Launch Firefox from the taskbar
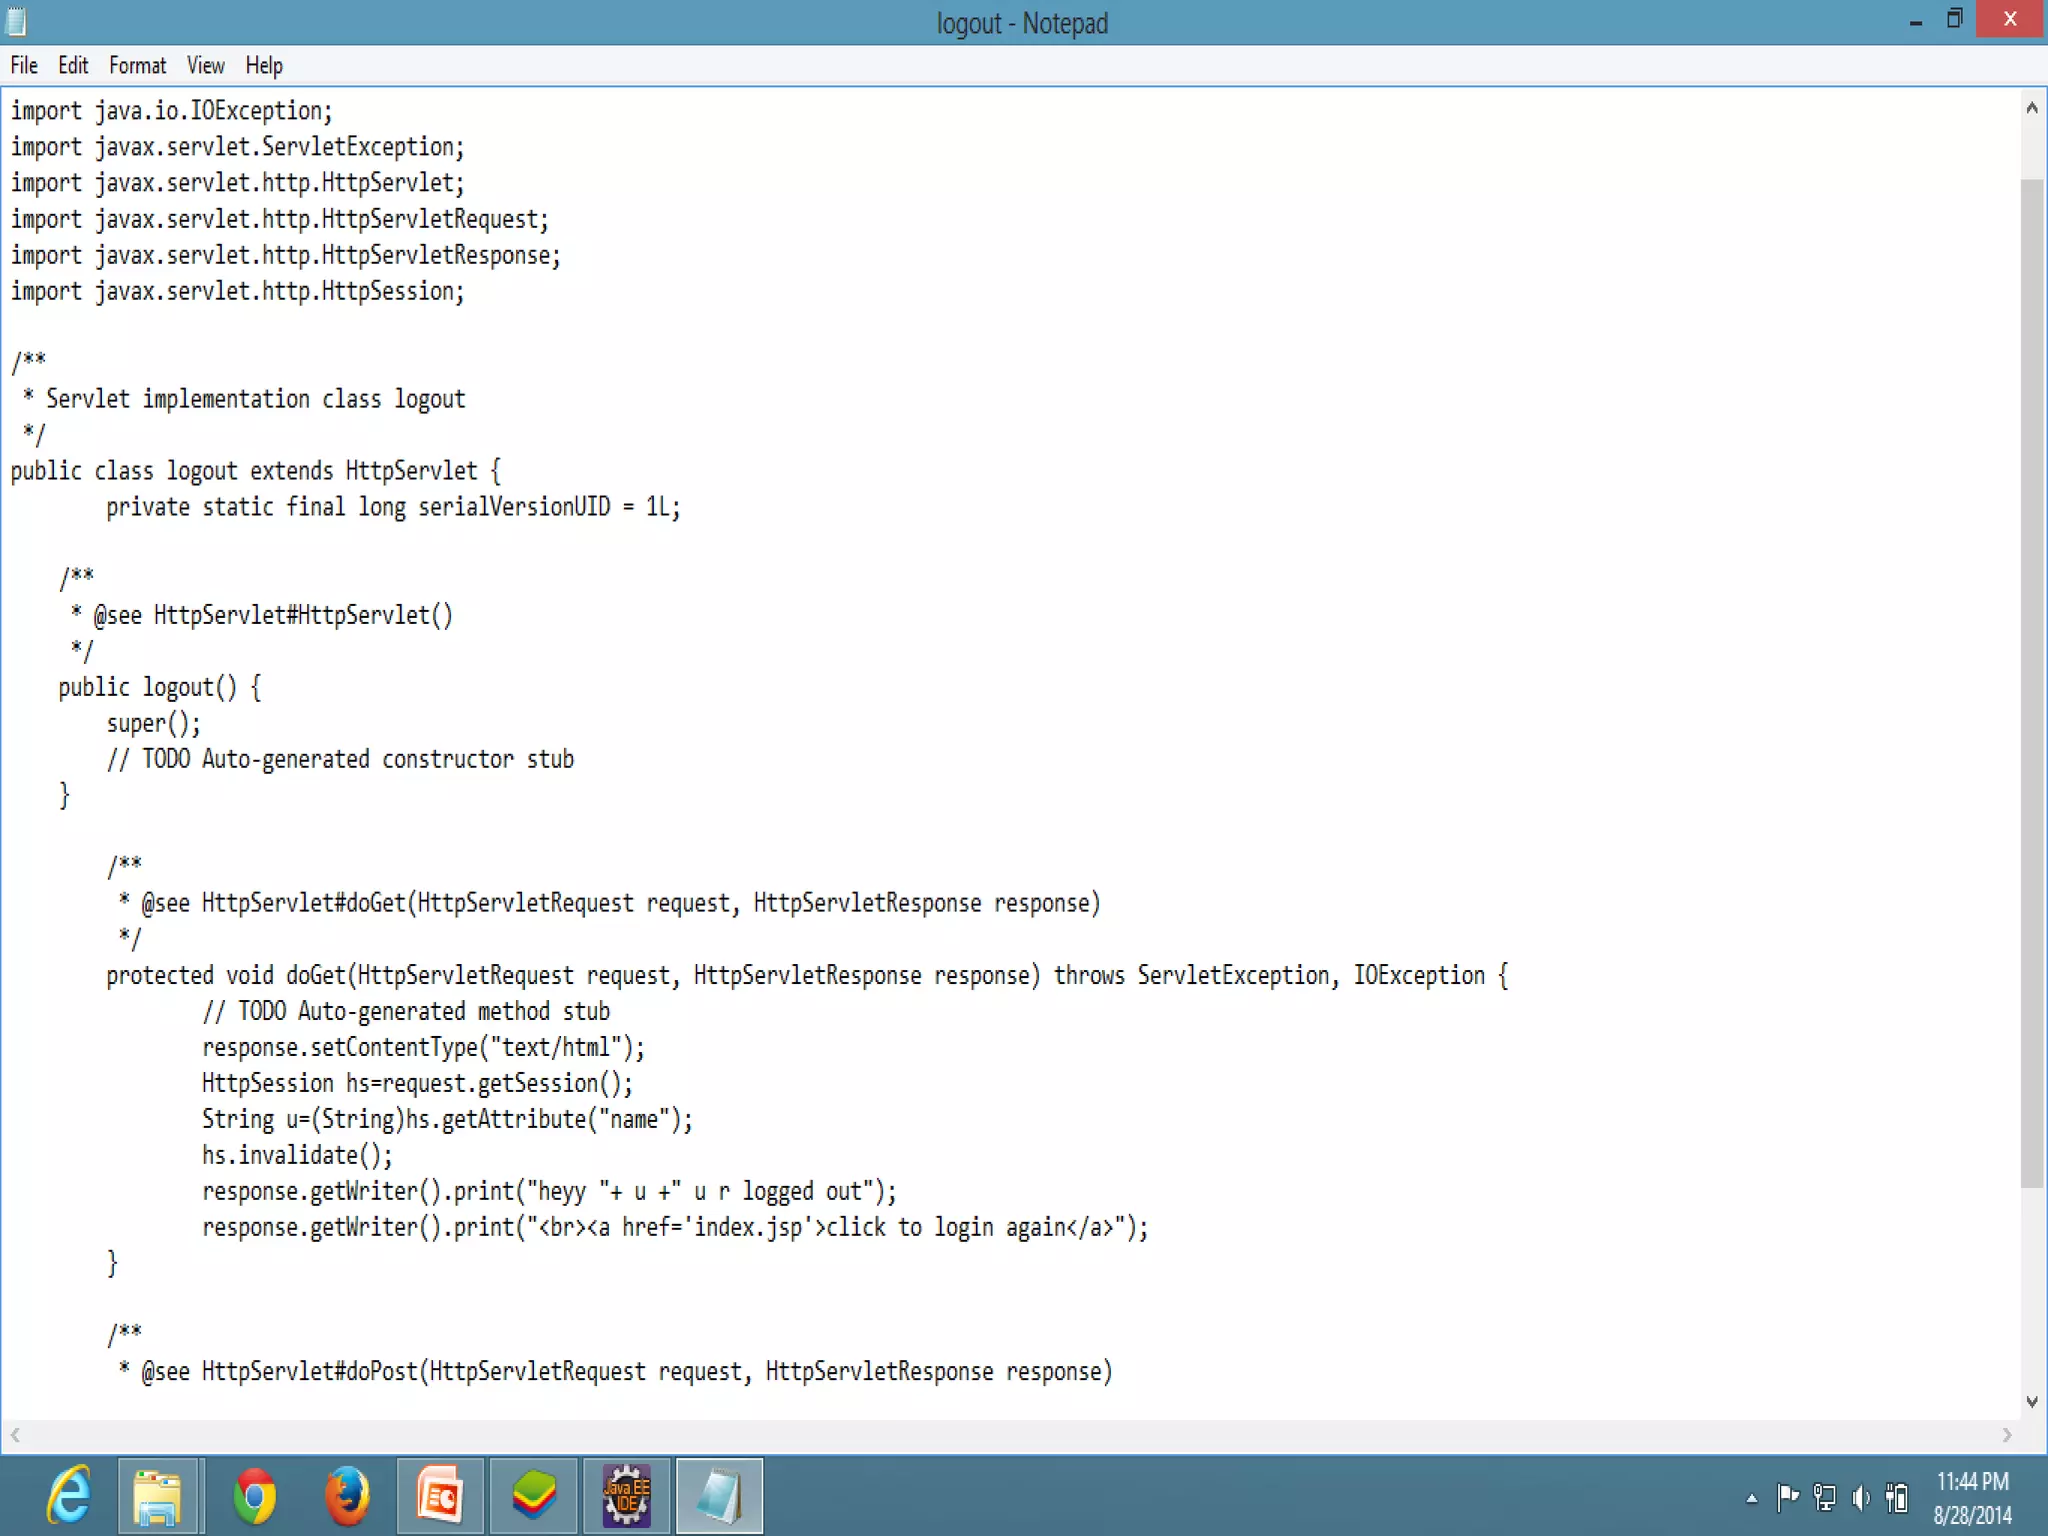Screen dimensions: 2048x1536 347,1497
